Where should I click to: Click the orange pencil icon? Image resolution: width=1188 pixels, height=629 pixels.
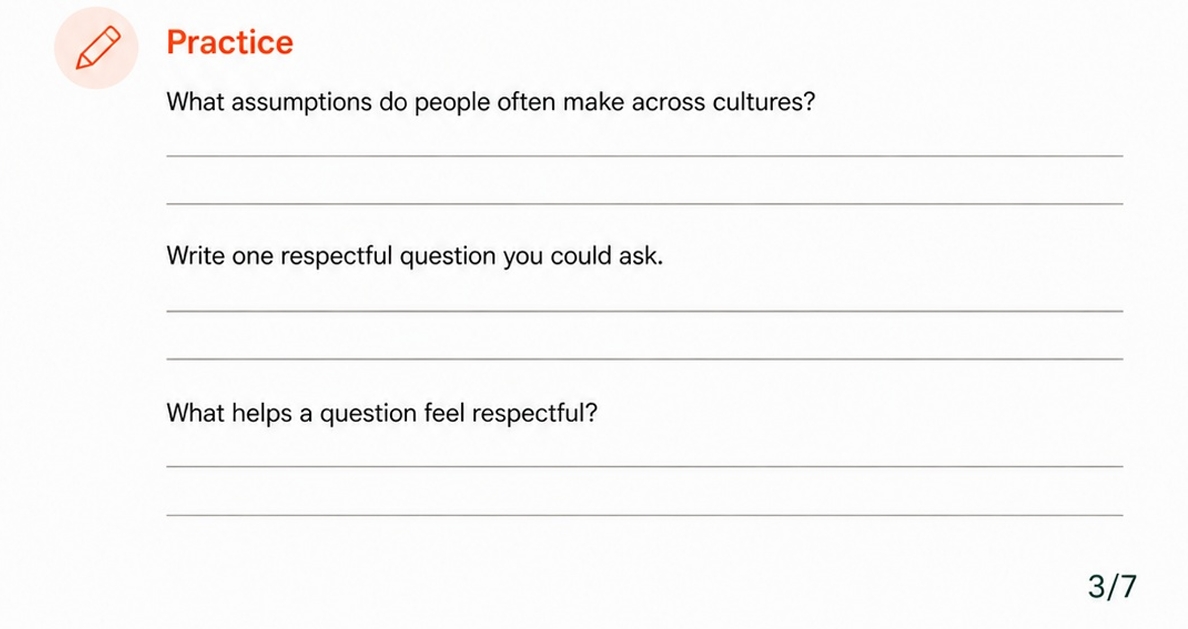pos(96,48)
